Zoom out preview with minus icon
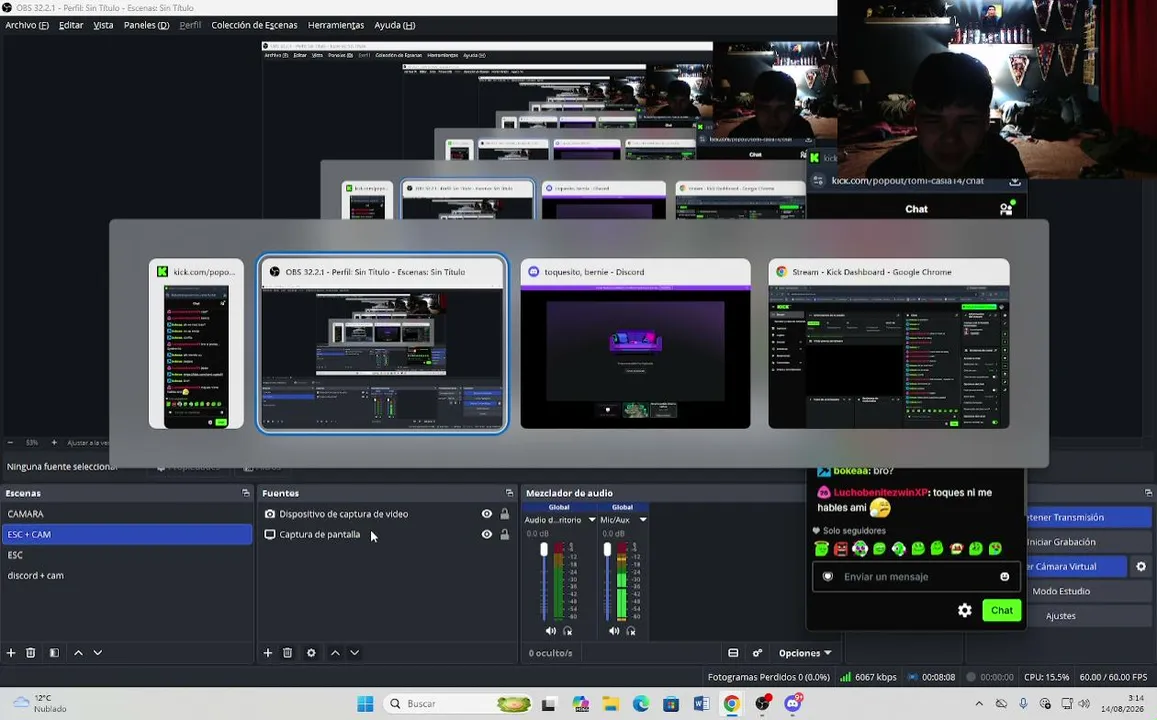1157x720 pixels. (10, 443)
